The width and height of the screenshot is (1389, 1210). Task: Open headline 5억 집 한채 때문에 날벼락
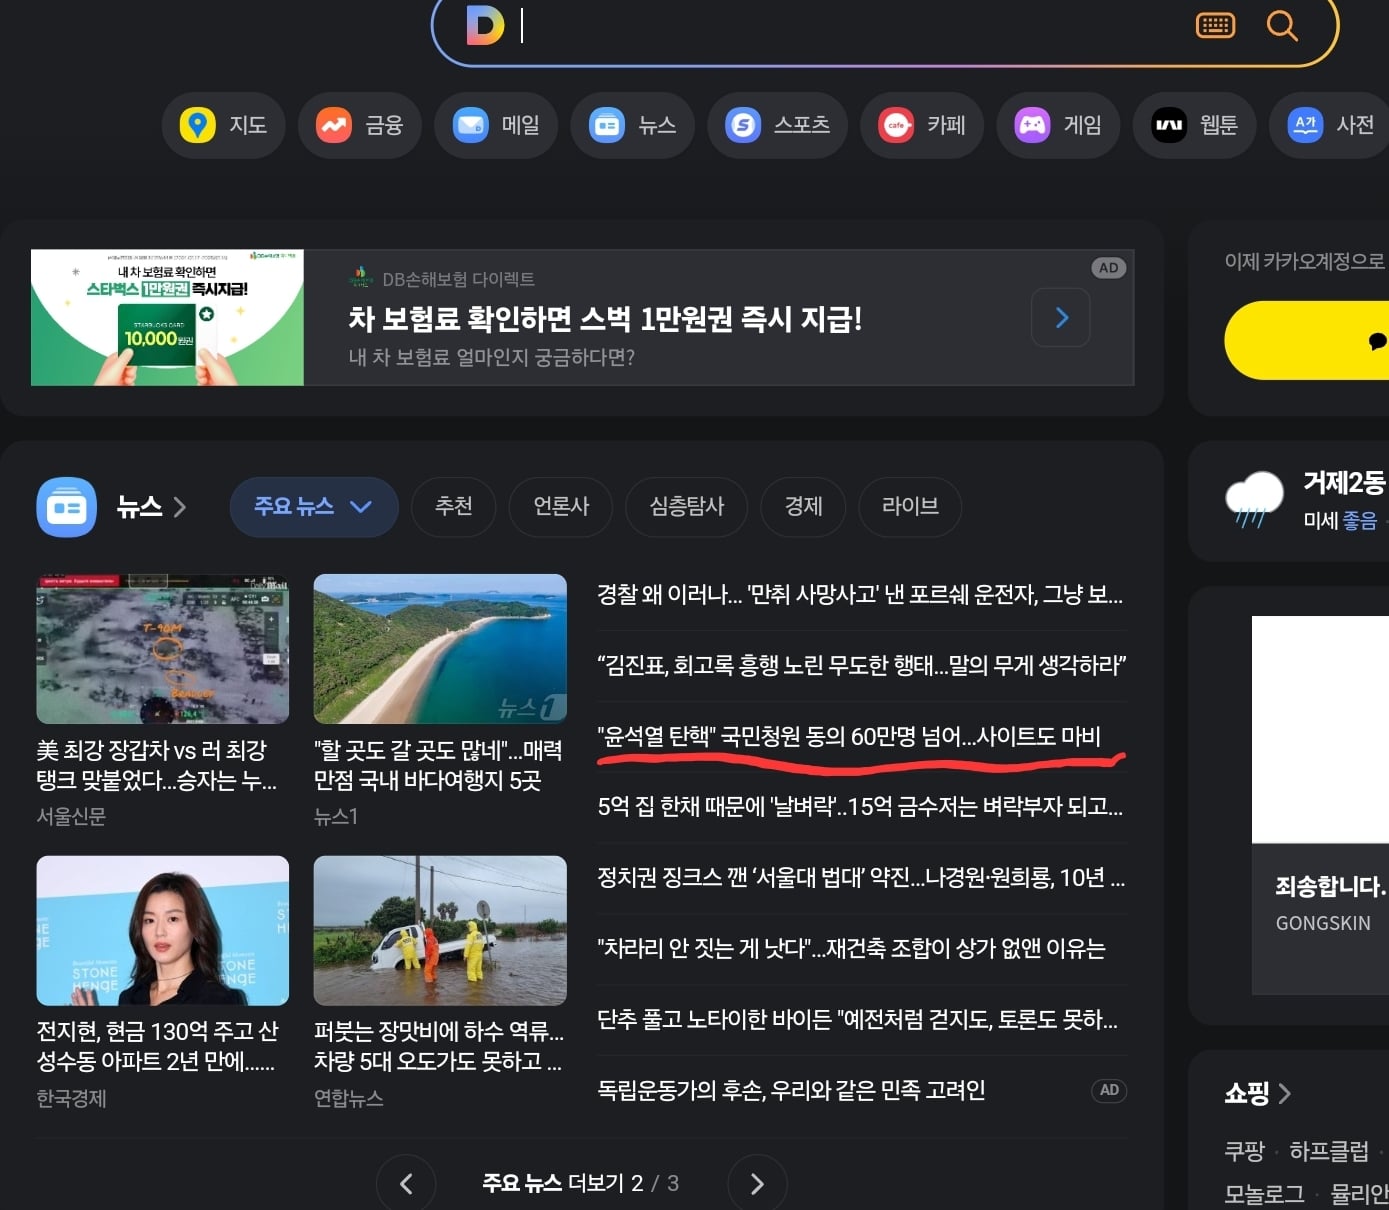pyautogui.click(x=860, y=807)
